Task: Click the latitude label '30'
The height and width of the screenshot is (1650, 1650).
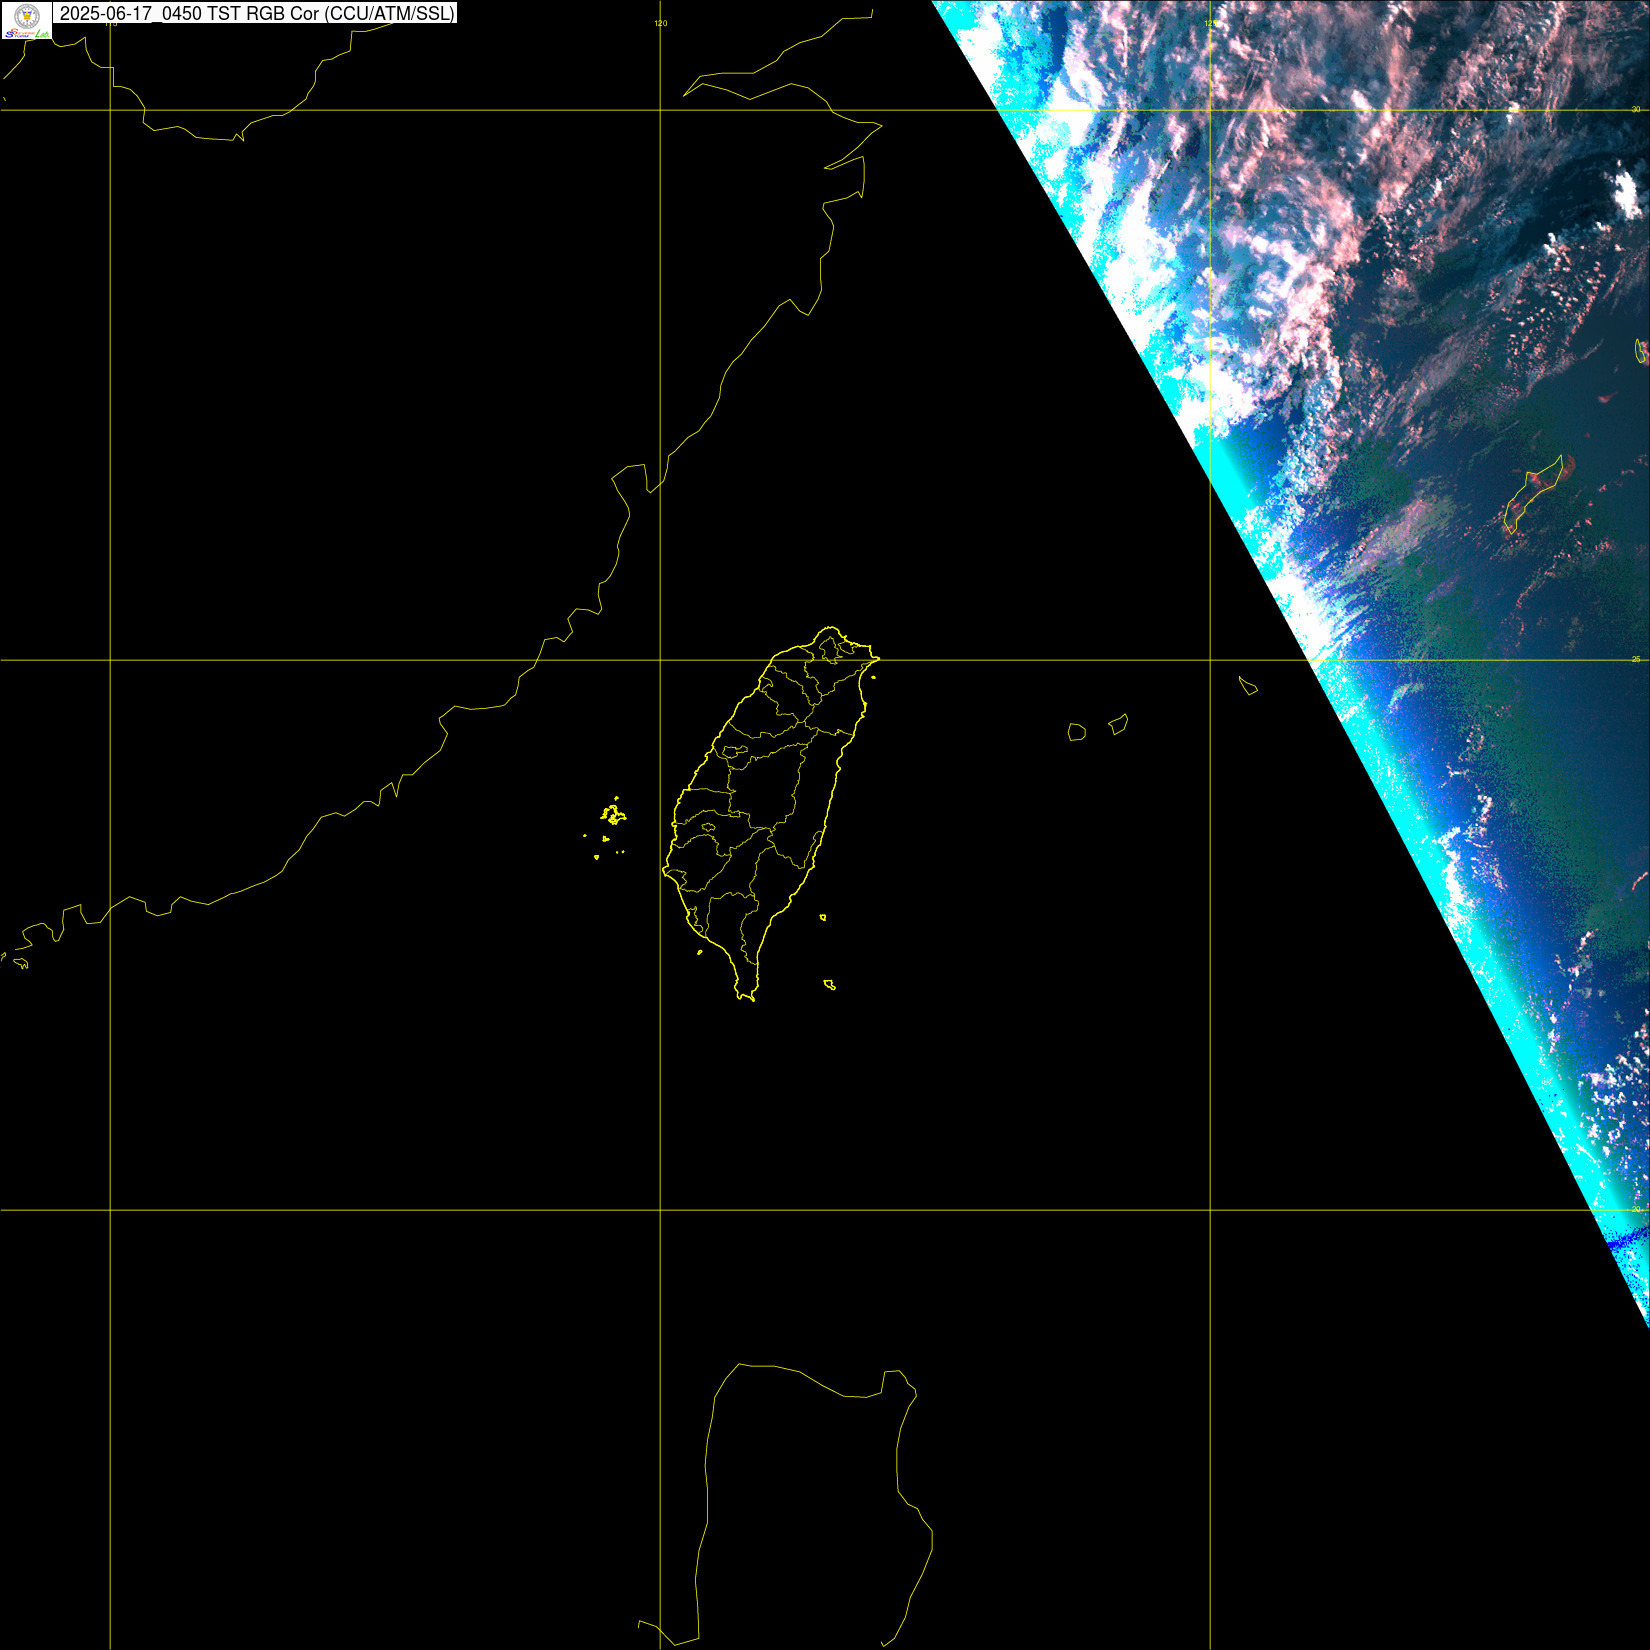Action: (x=1636, y=109)
